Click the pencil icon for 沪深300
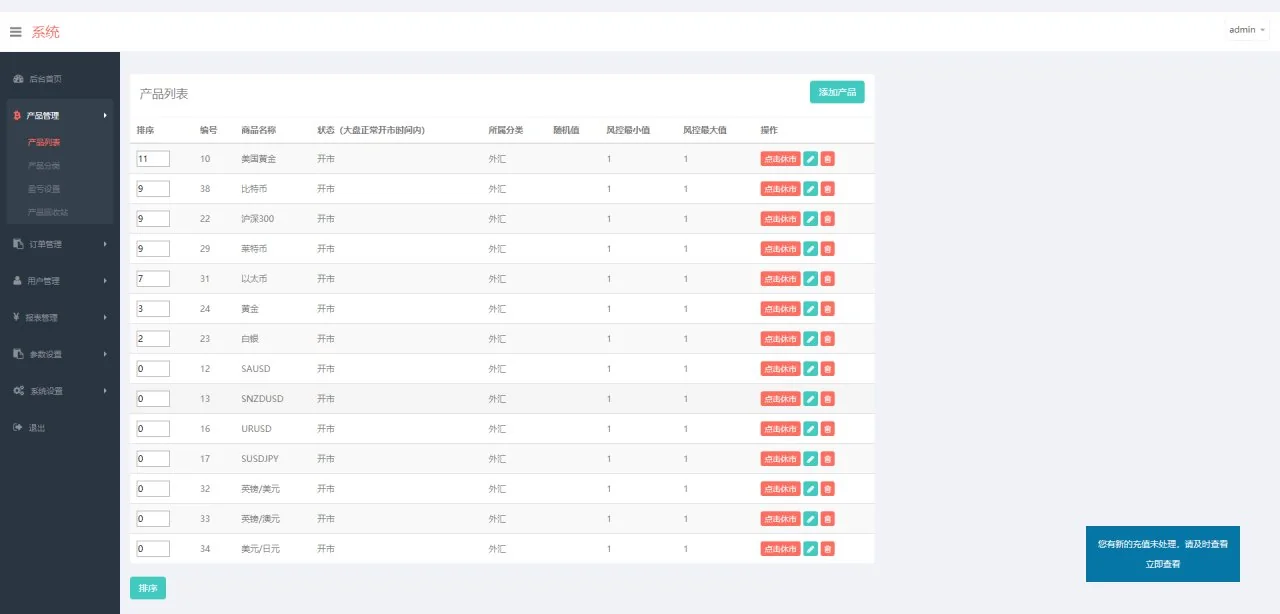Screen dimensions: 1280x614 (811, 219)
